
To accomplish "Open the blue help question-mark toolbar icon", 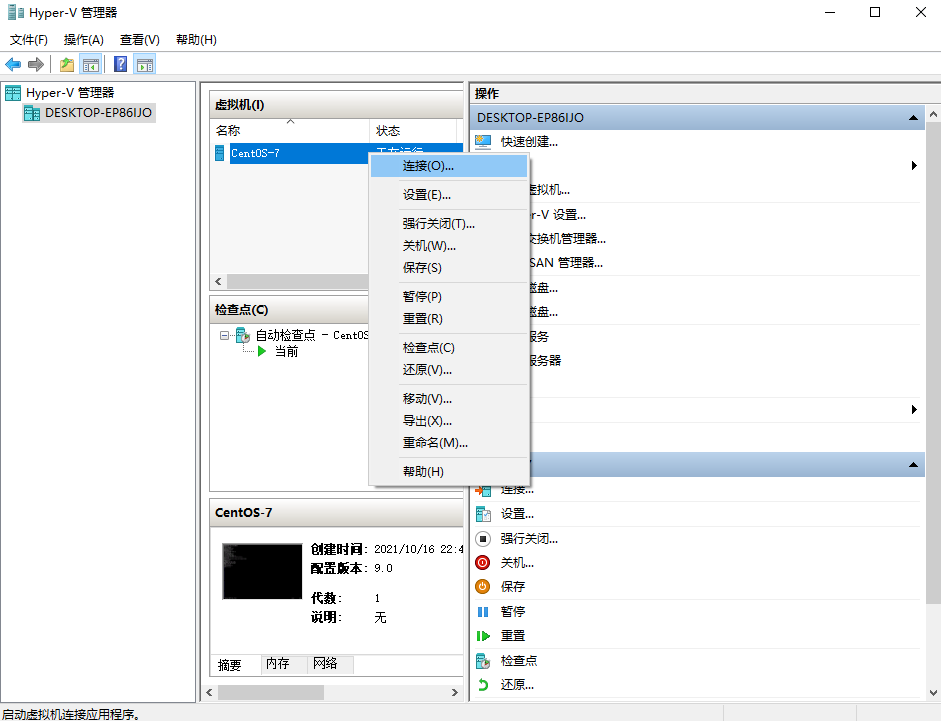I will (x=120, y=64).
